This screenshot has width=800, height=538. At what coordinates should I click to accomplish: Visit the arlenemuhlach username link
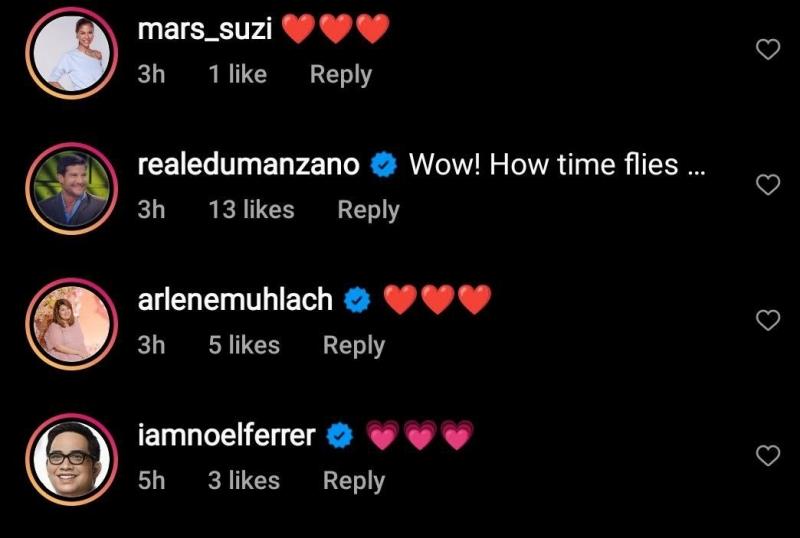235,300
